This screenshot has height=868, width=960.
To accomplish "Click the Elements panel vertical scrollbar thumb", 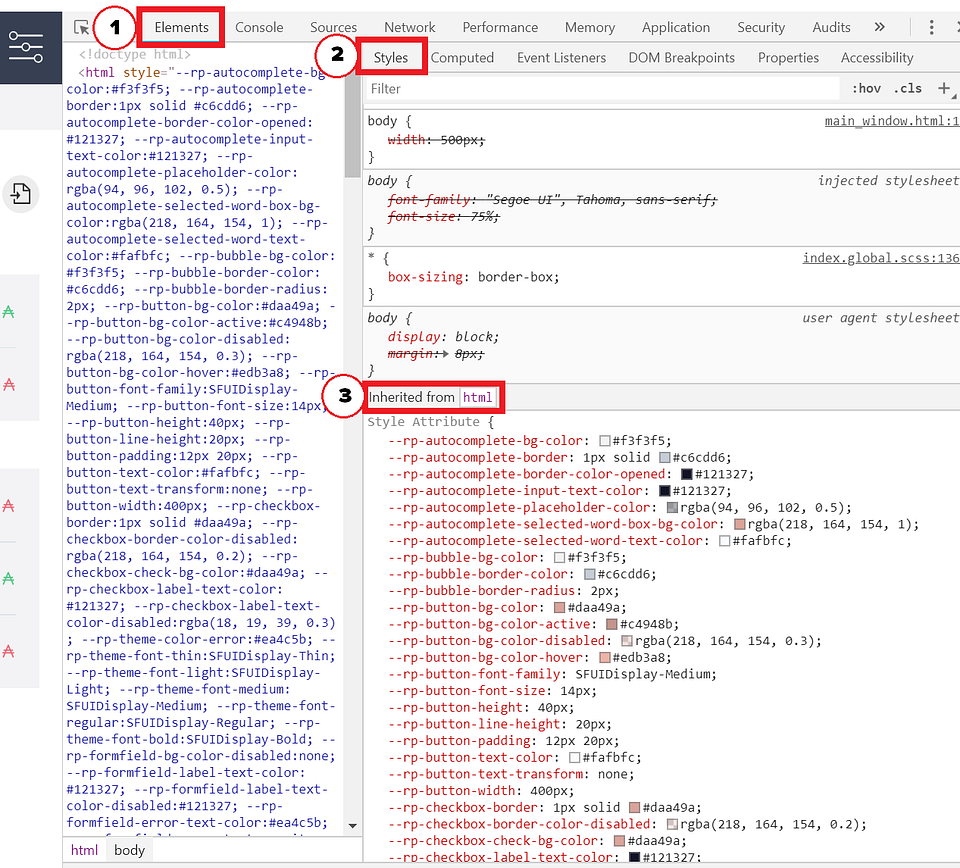I will pyautogui.click(x=353, y=124).
